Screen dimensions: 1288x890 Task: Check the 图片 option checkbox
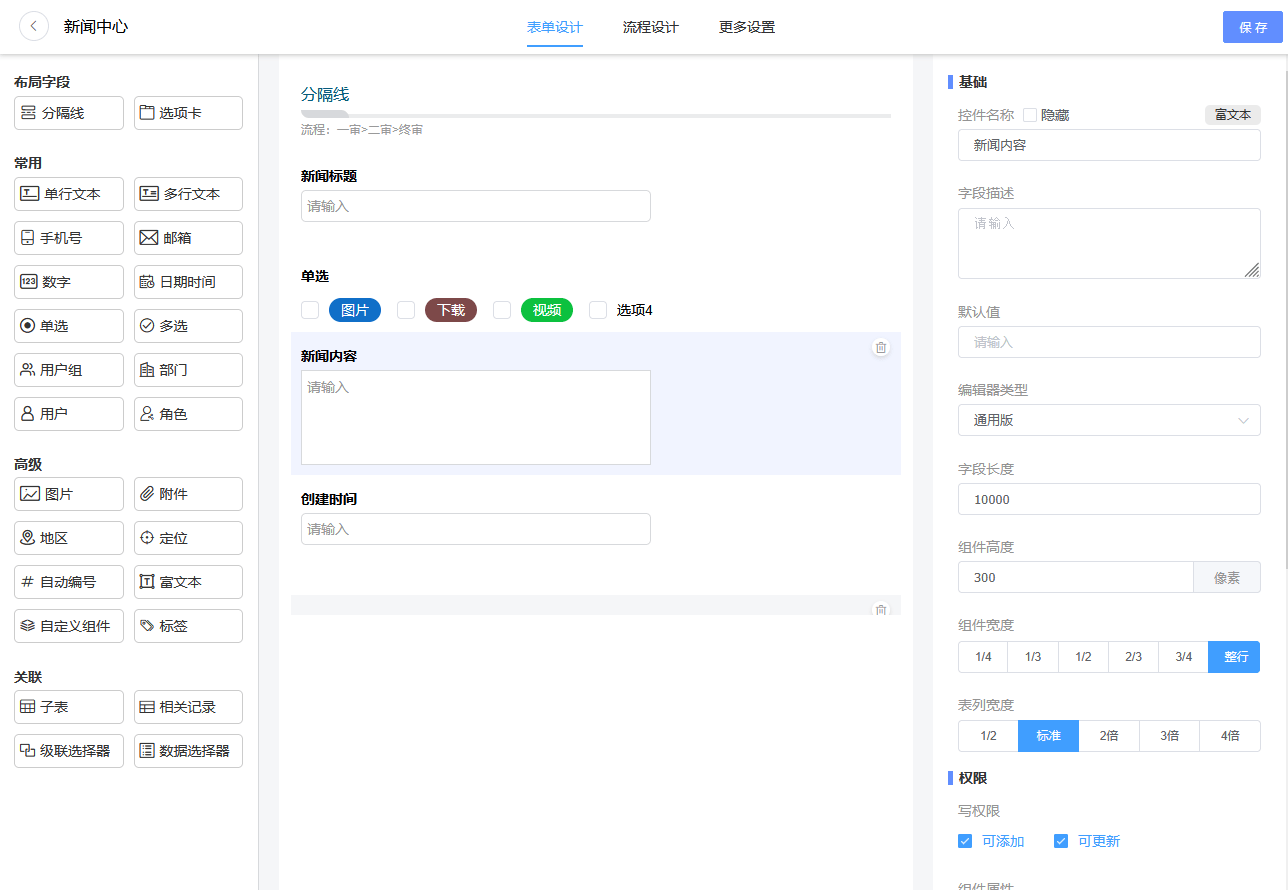pyautogui.click(x=310, y=310)
